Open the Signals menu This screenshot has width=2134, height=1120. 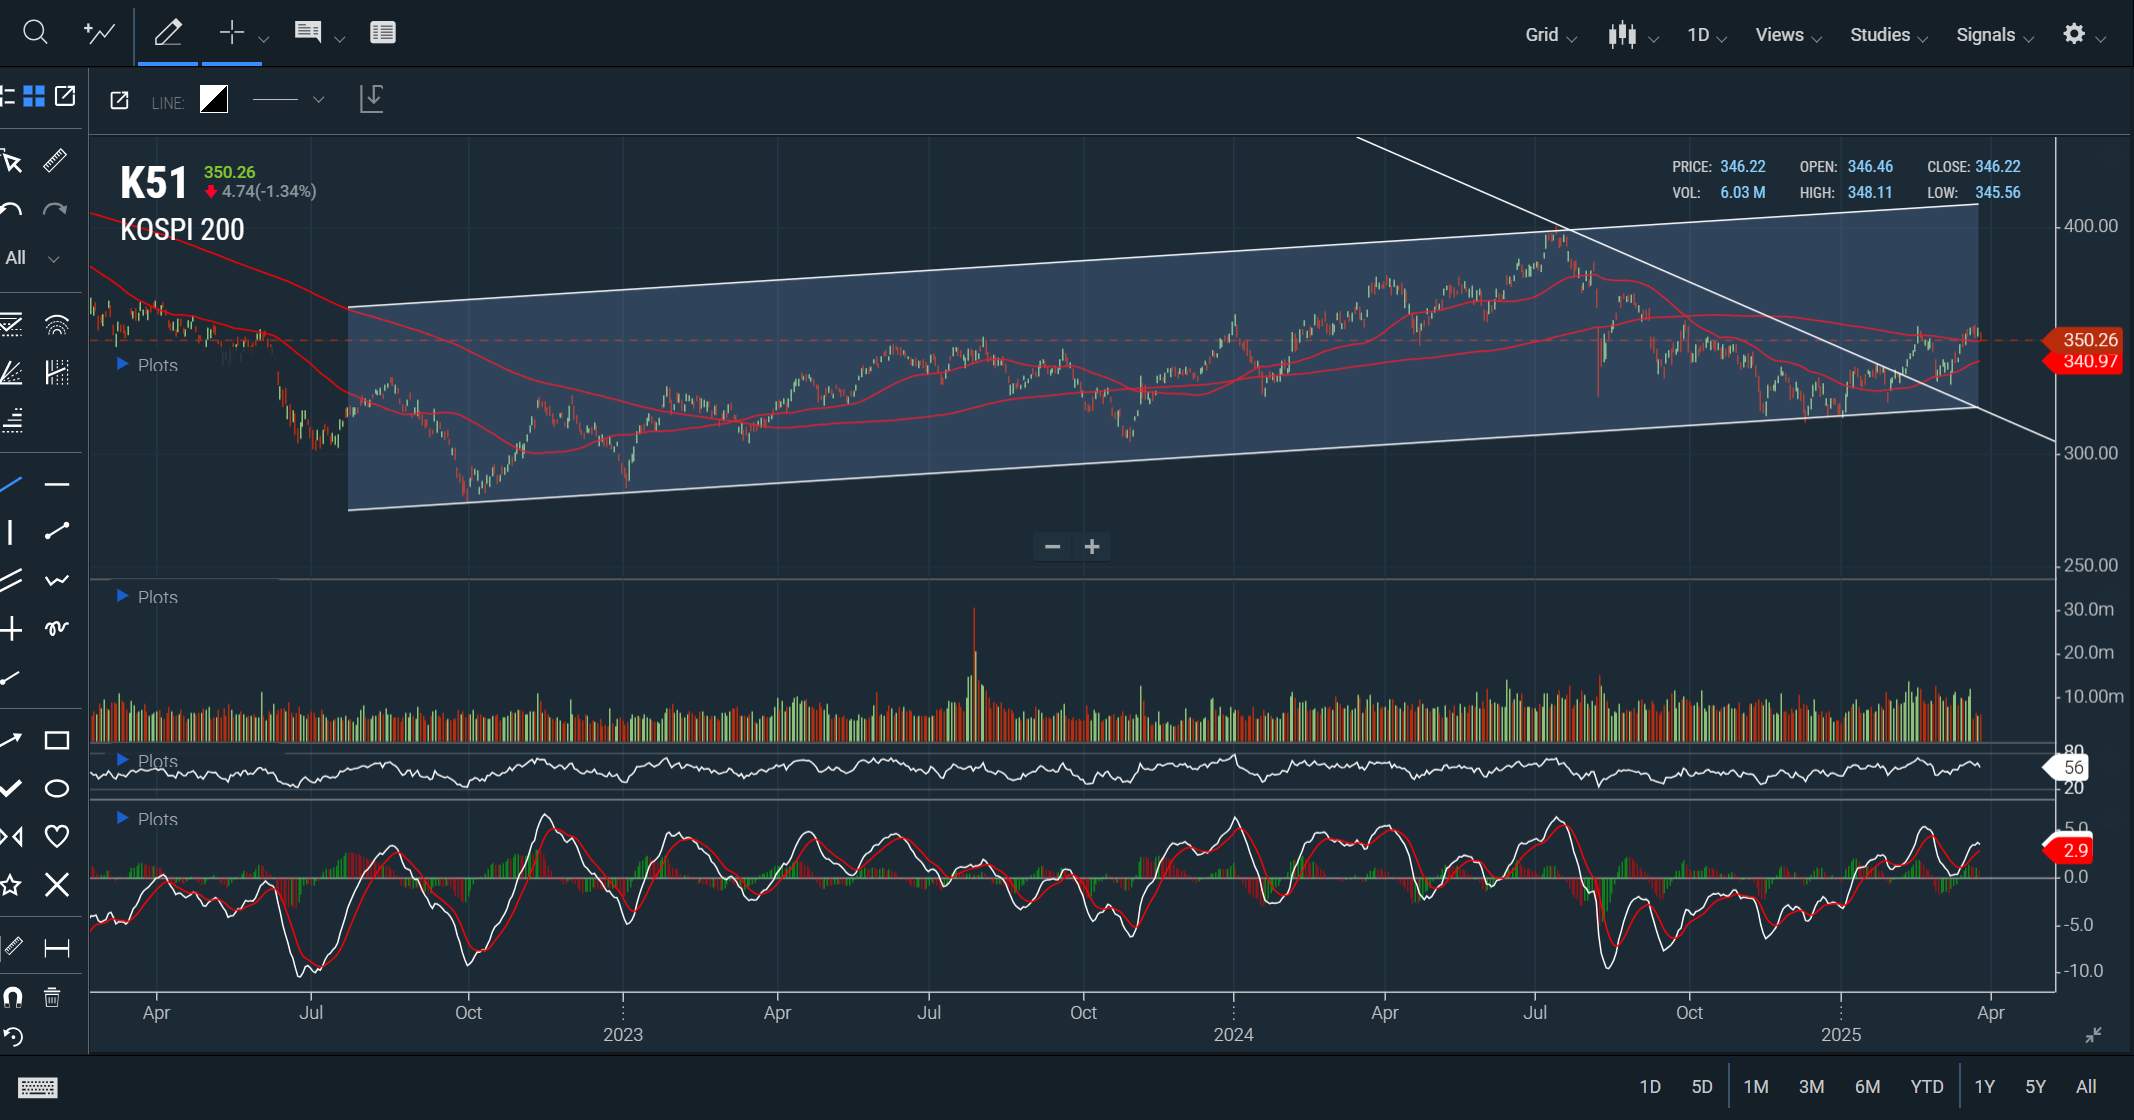(x=1995, y=35)
